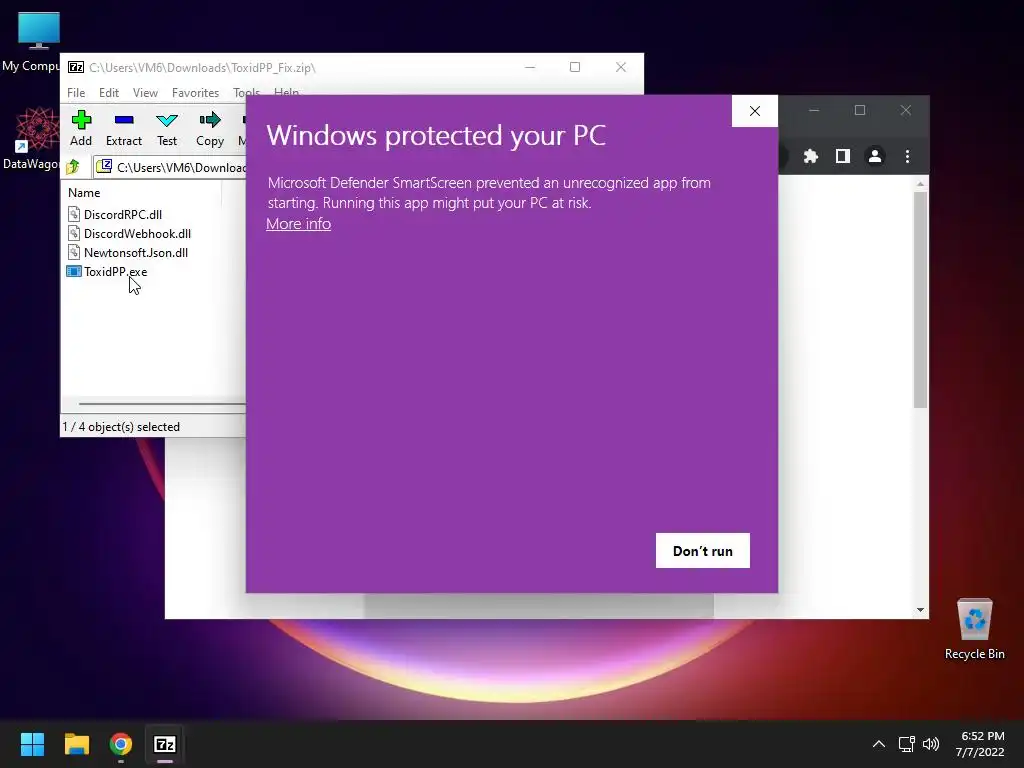The image size is (1024, 768).
Task: Open Chrome extensions puzzle icon
Action: pyautogui.click(x=810, y=156)
